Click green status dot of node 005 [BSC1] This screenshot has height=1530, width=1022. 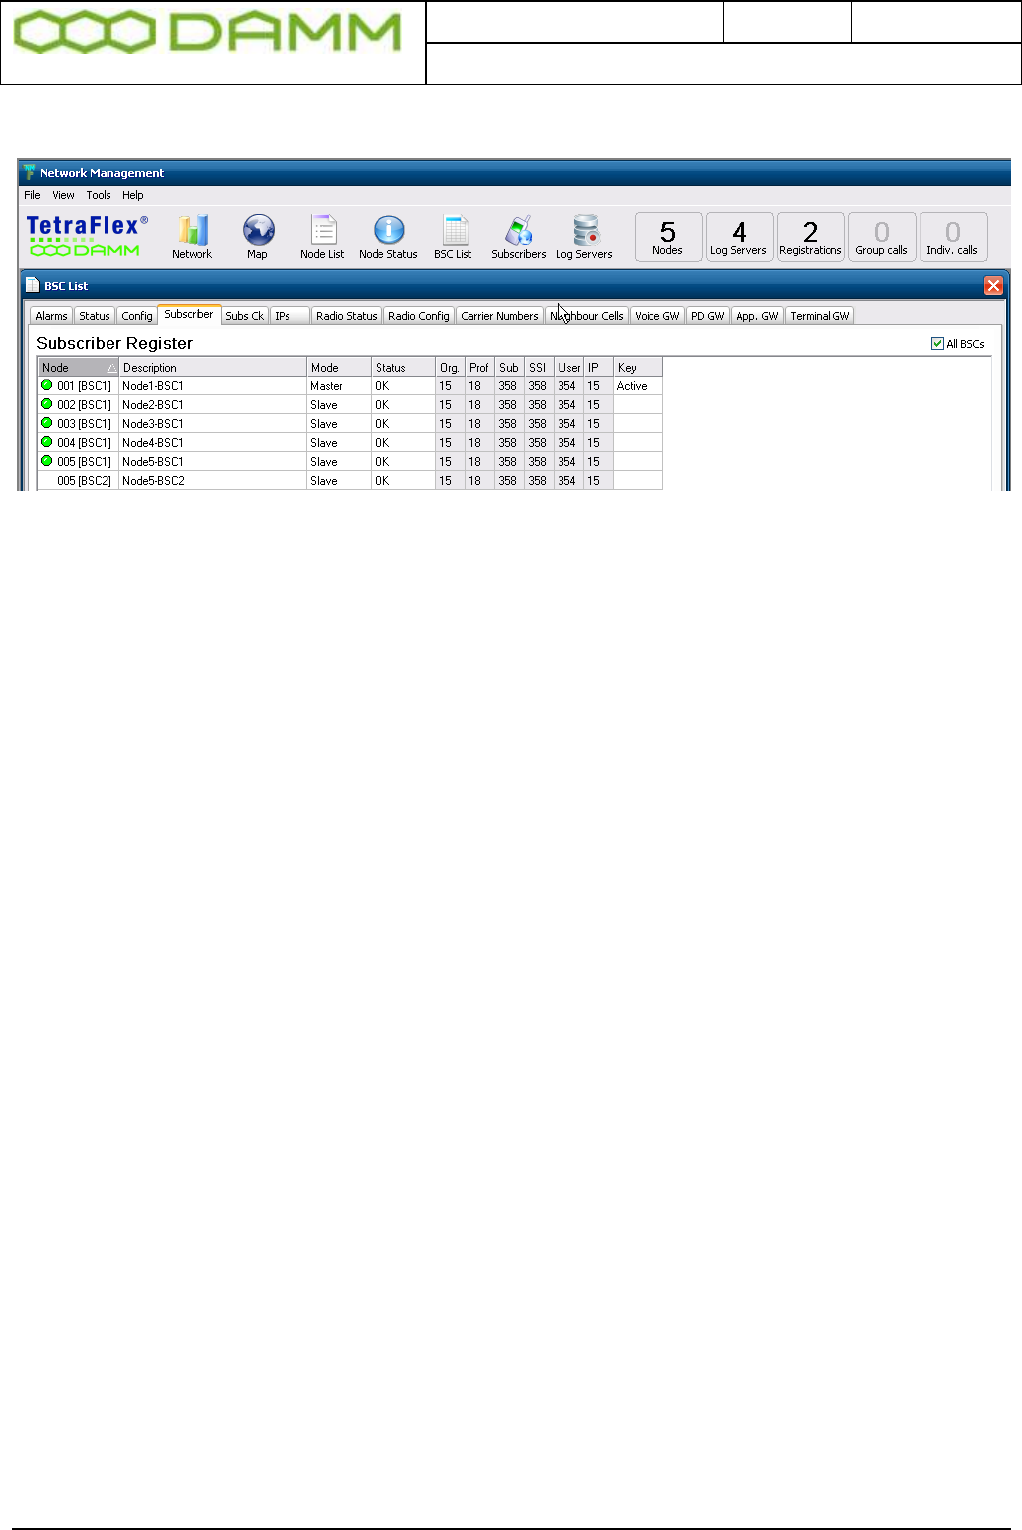click(46, 461)
